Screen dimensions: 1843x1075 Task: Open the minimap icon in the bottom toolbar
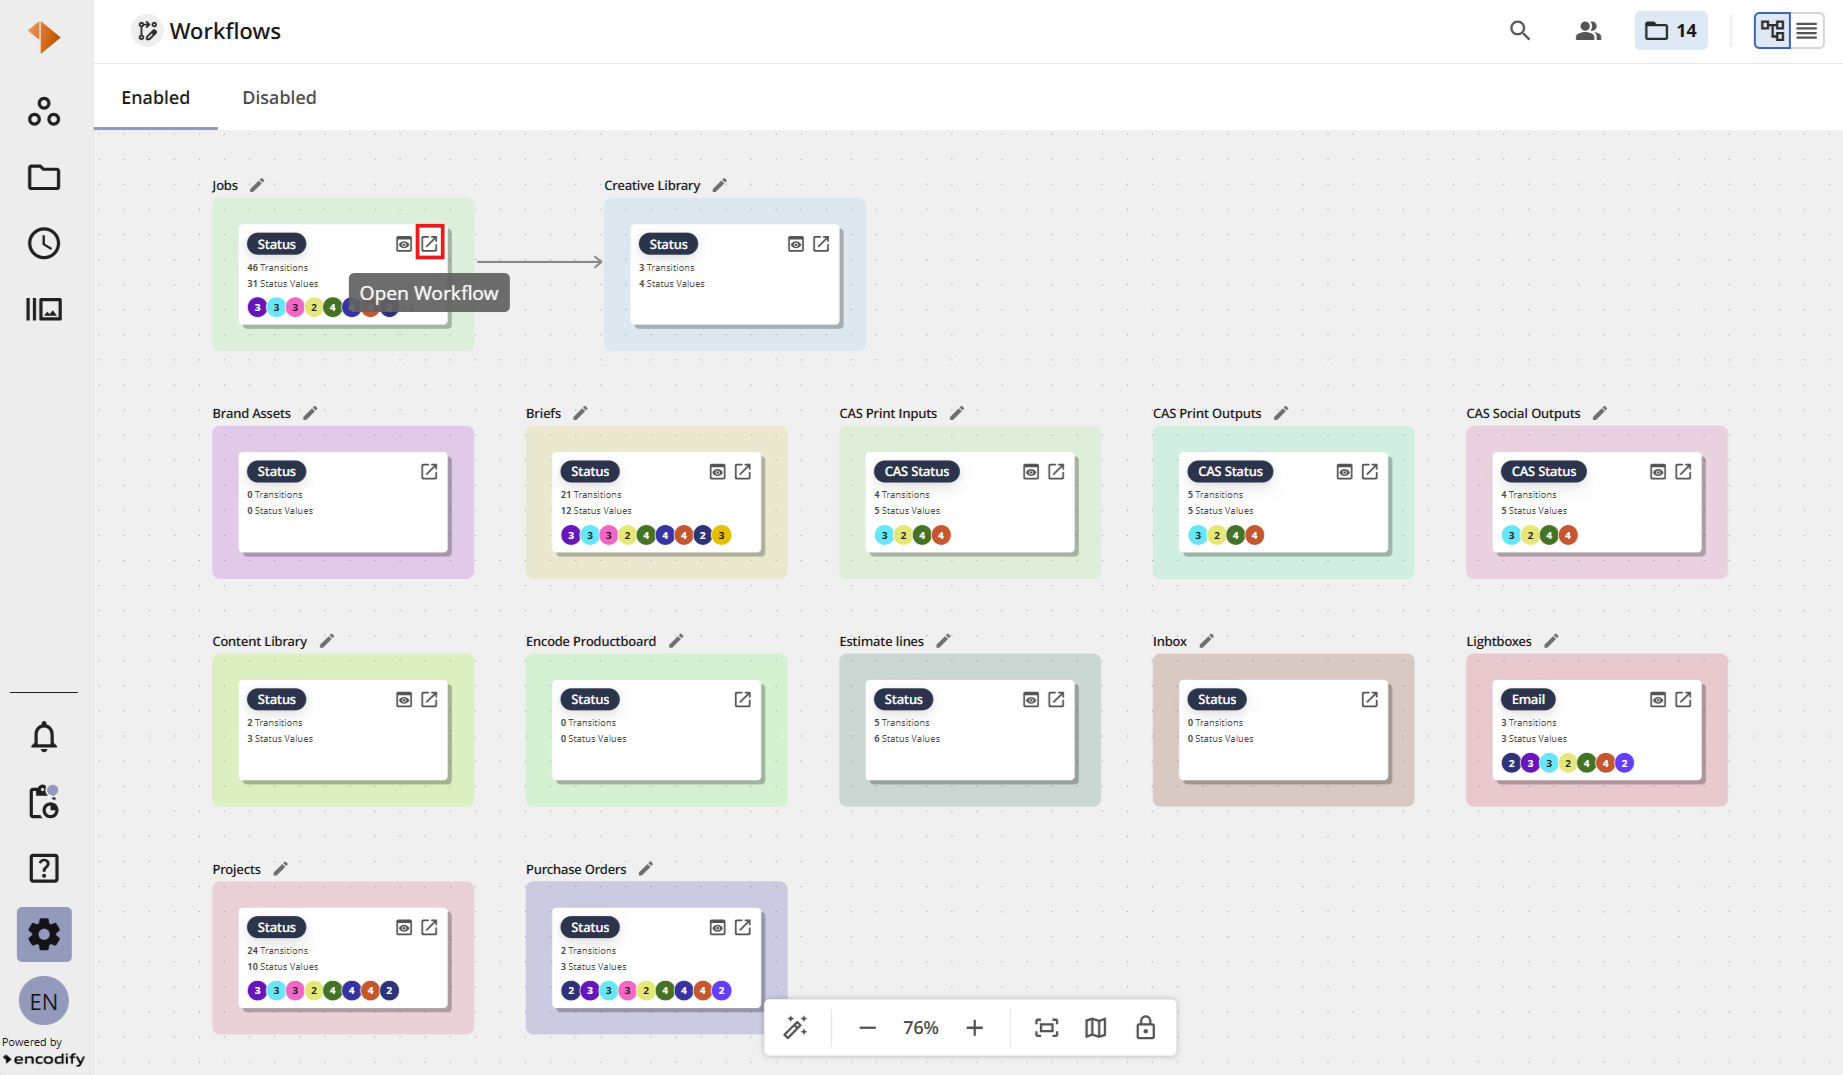pos(1096,1027)
